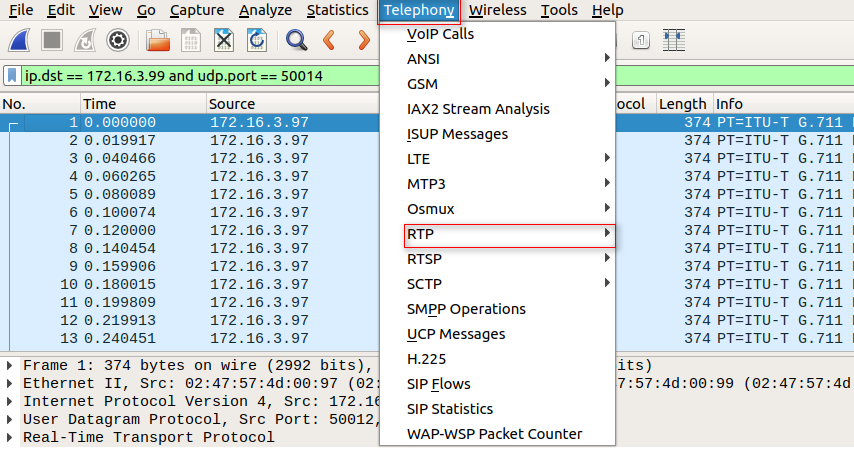
Task: Select packet 2 at time 0.019917
Action: [190, 140]
